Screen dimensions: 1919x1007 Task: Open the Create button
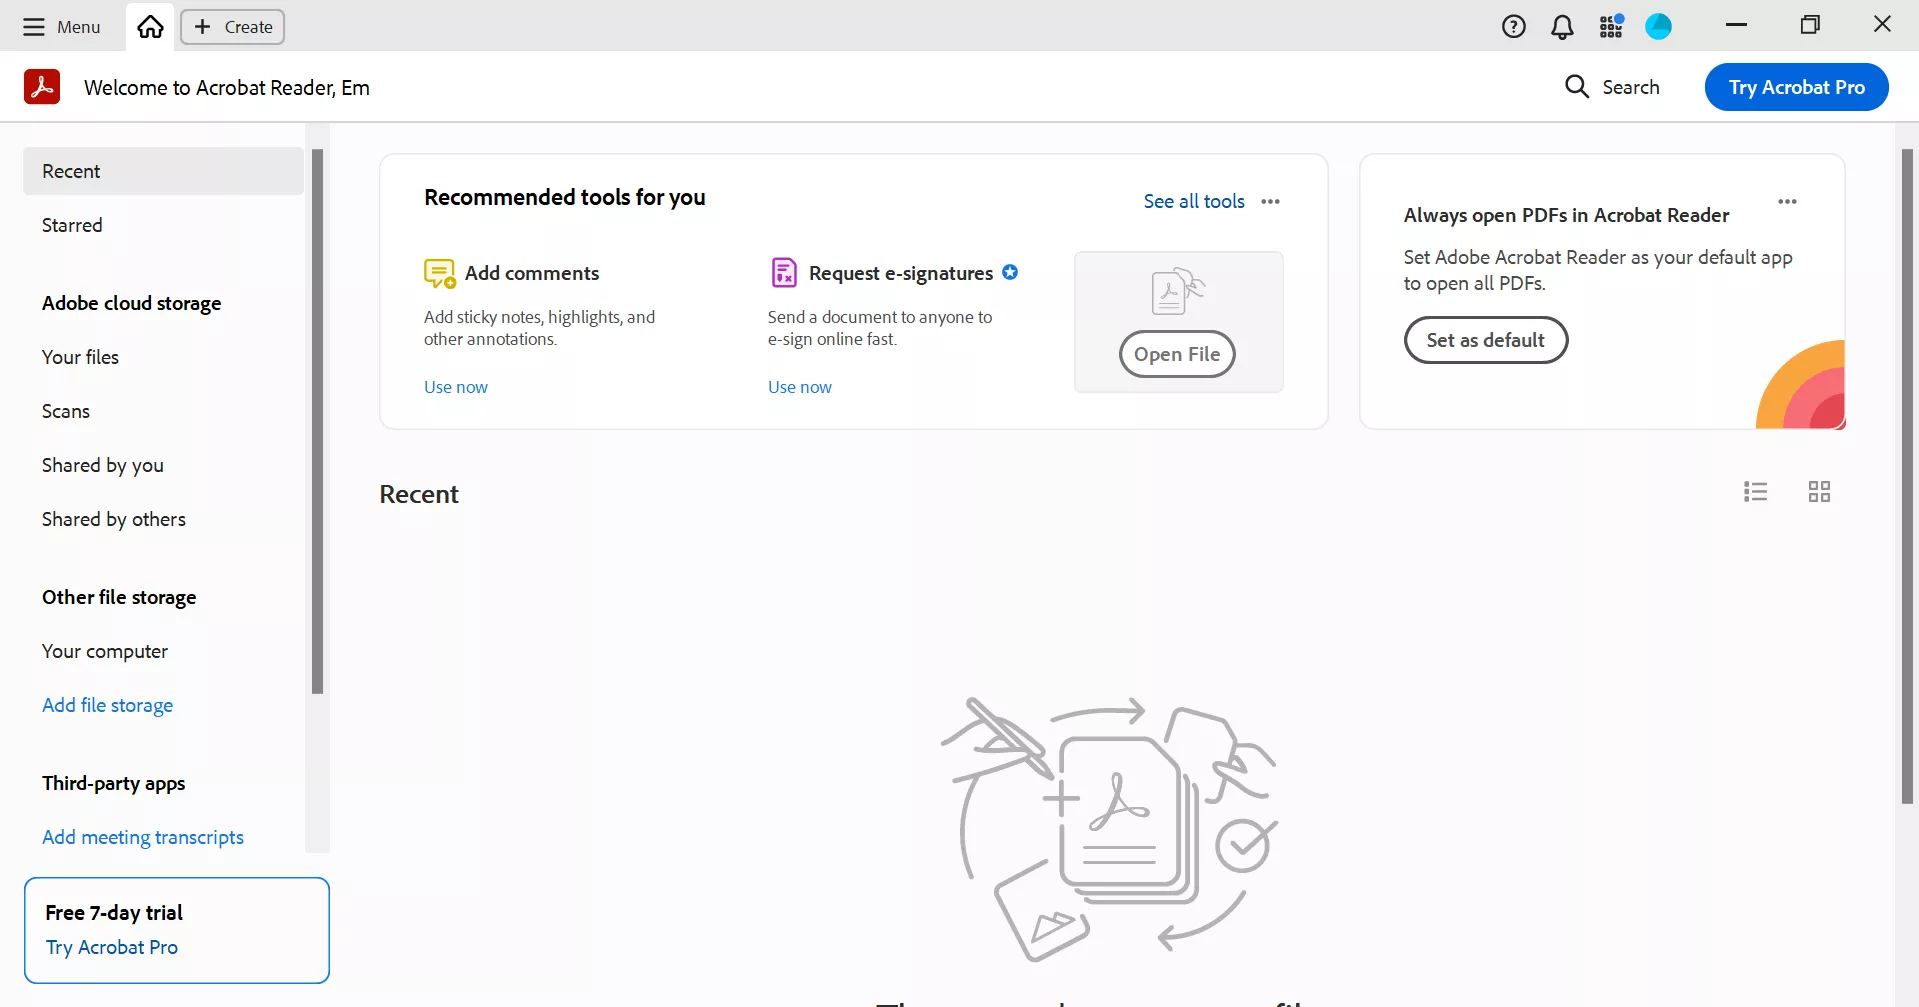[x=233, y=27]
